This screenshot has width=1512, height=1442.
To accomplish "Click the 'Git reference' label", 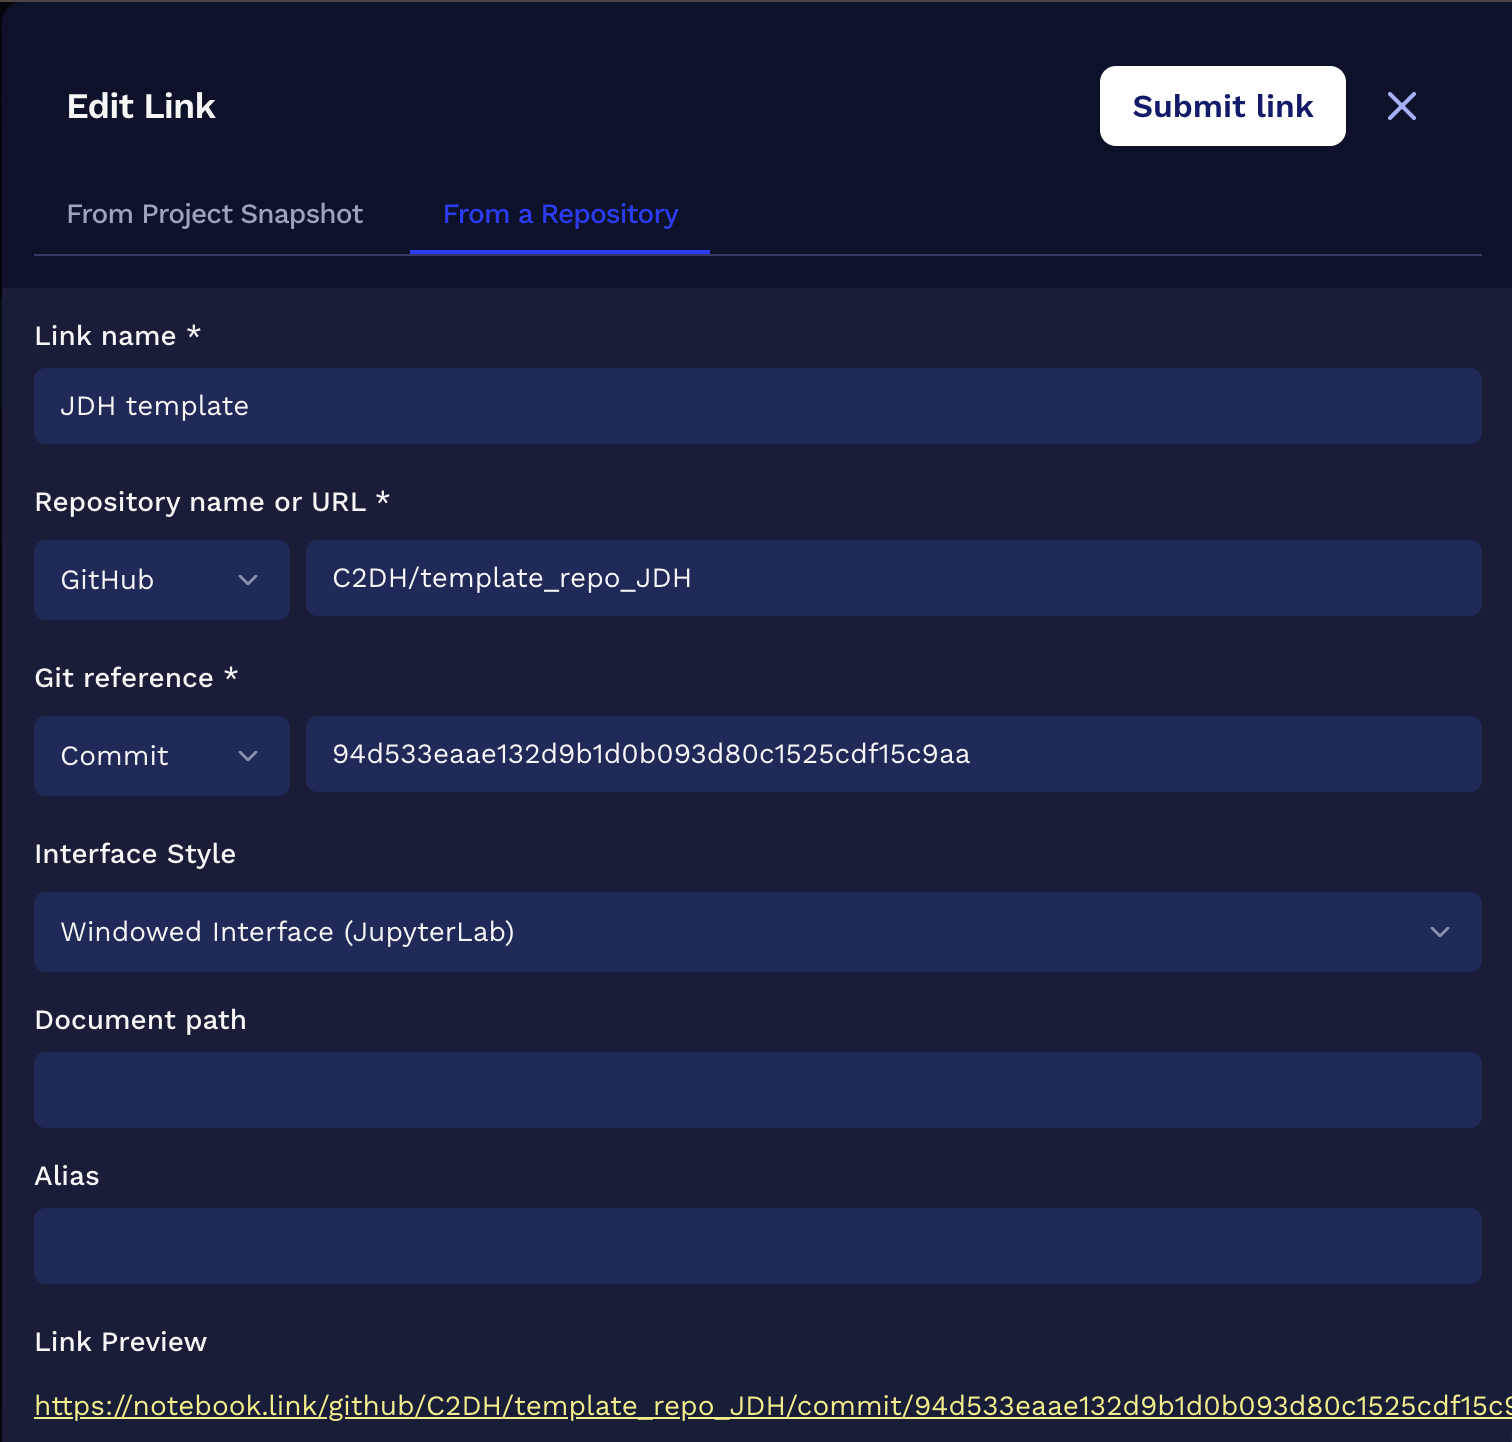I will point(136,678).
